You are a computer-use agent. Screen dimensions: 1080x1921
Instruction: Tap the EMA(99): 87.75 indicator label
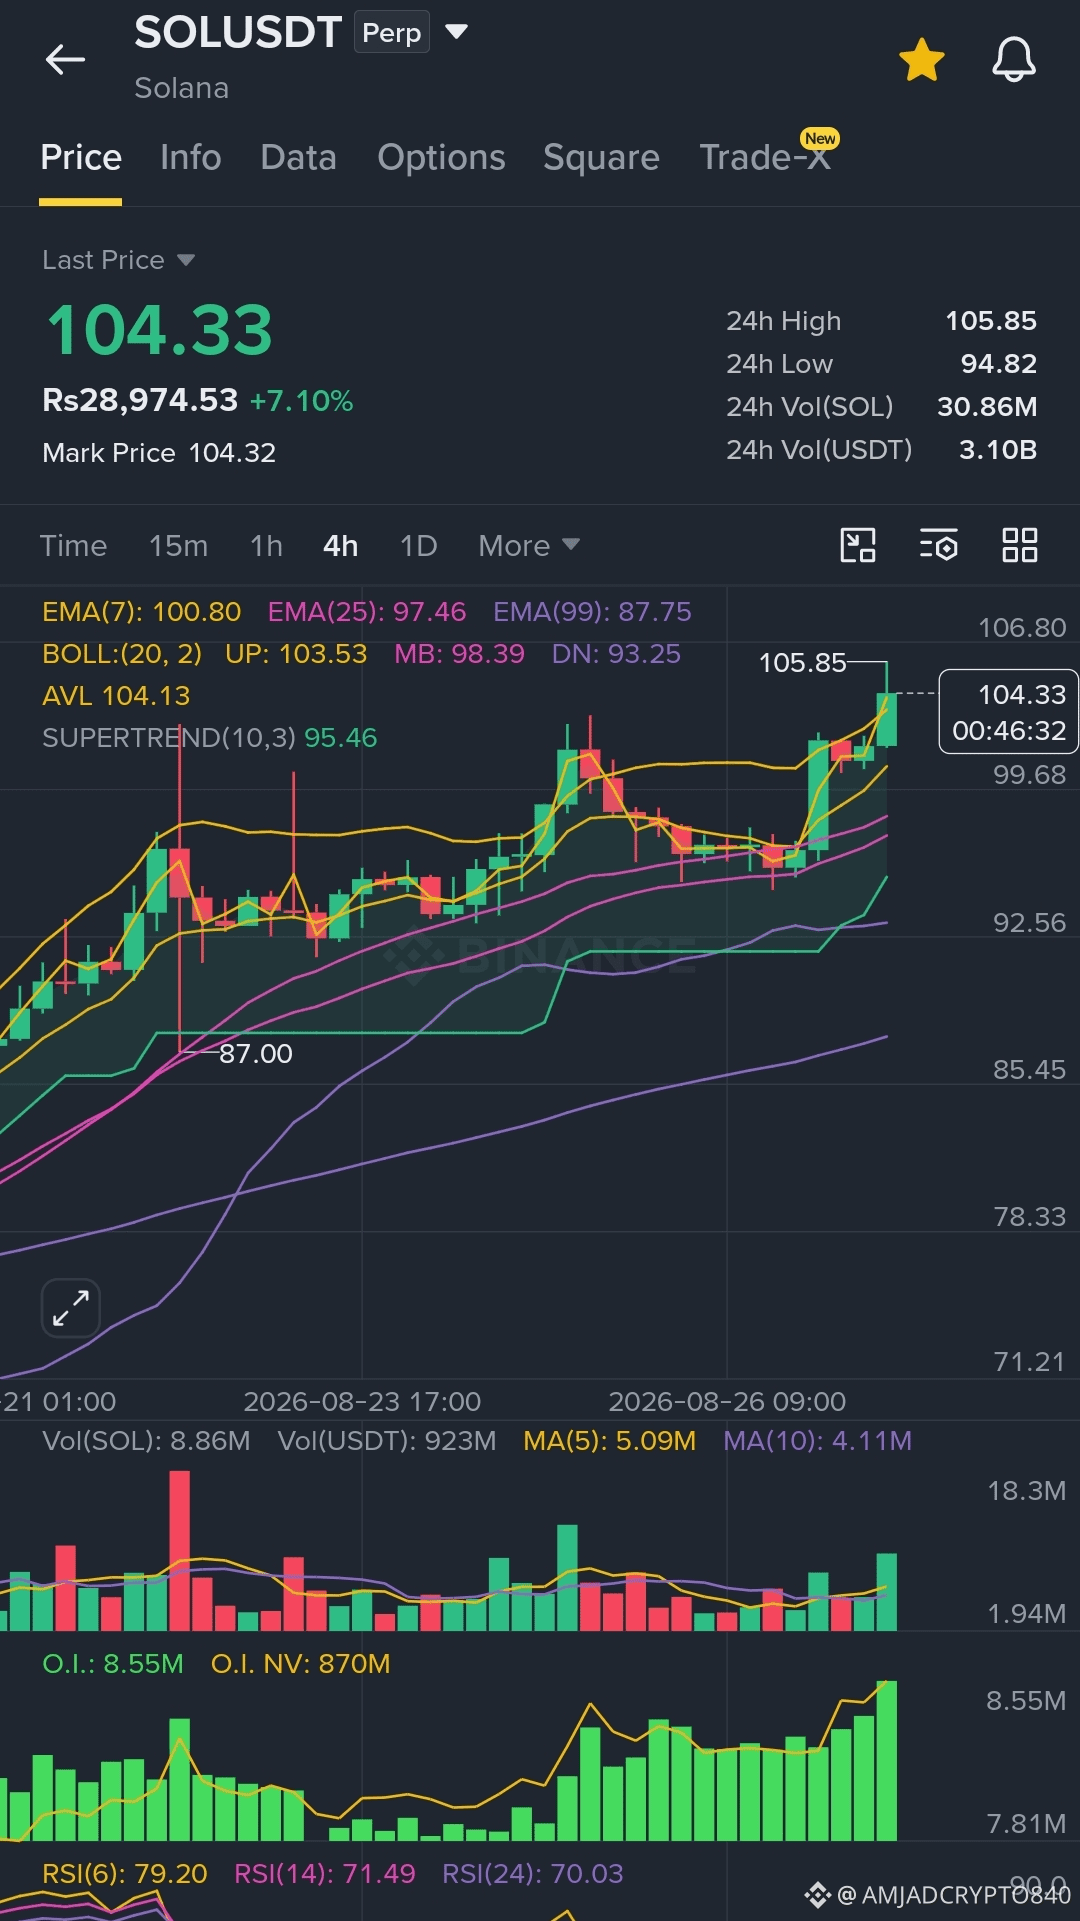click(x=592, y=612)
